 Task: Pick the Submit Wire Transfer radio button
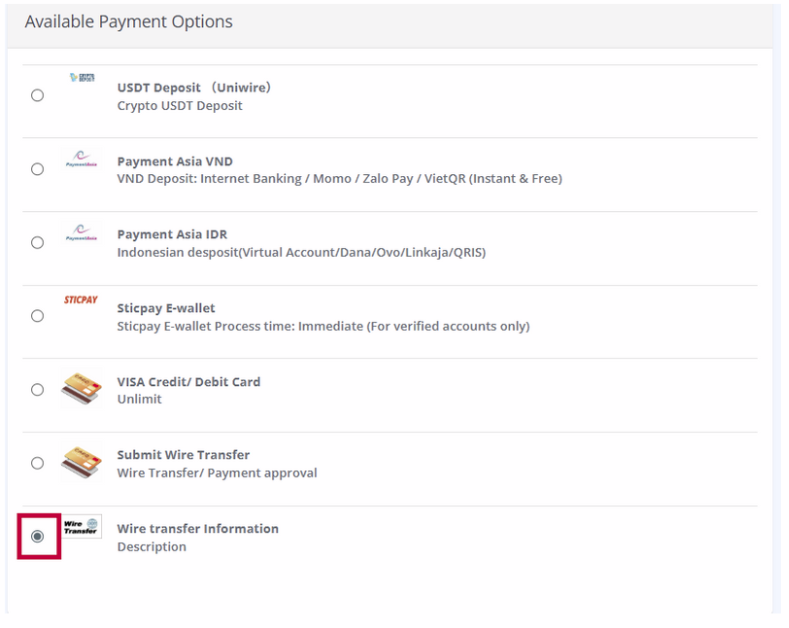coord(37,463)
